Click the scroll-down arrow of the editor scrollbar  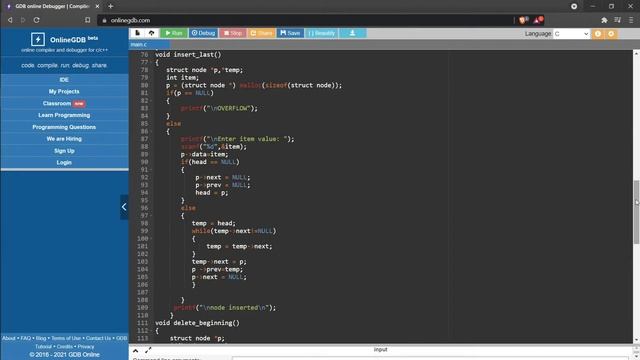coord(636,340)
